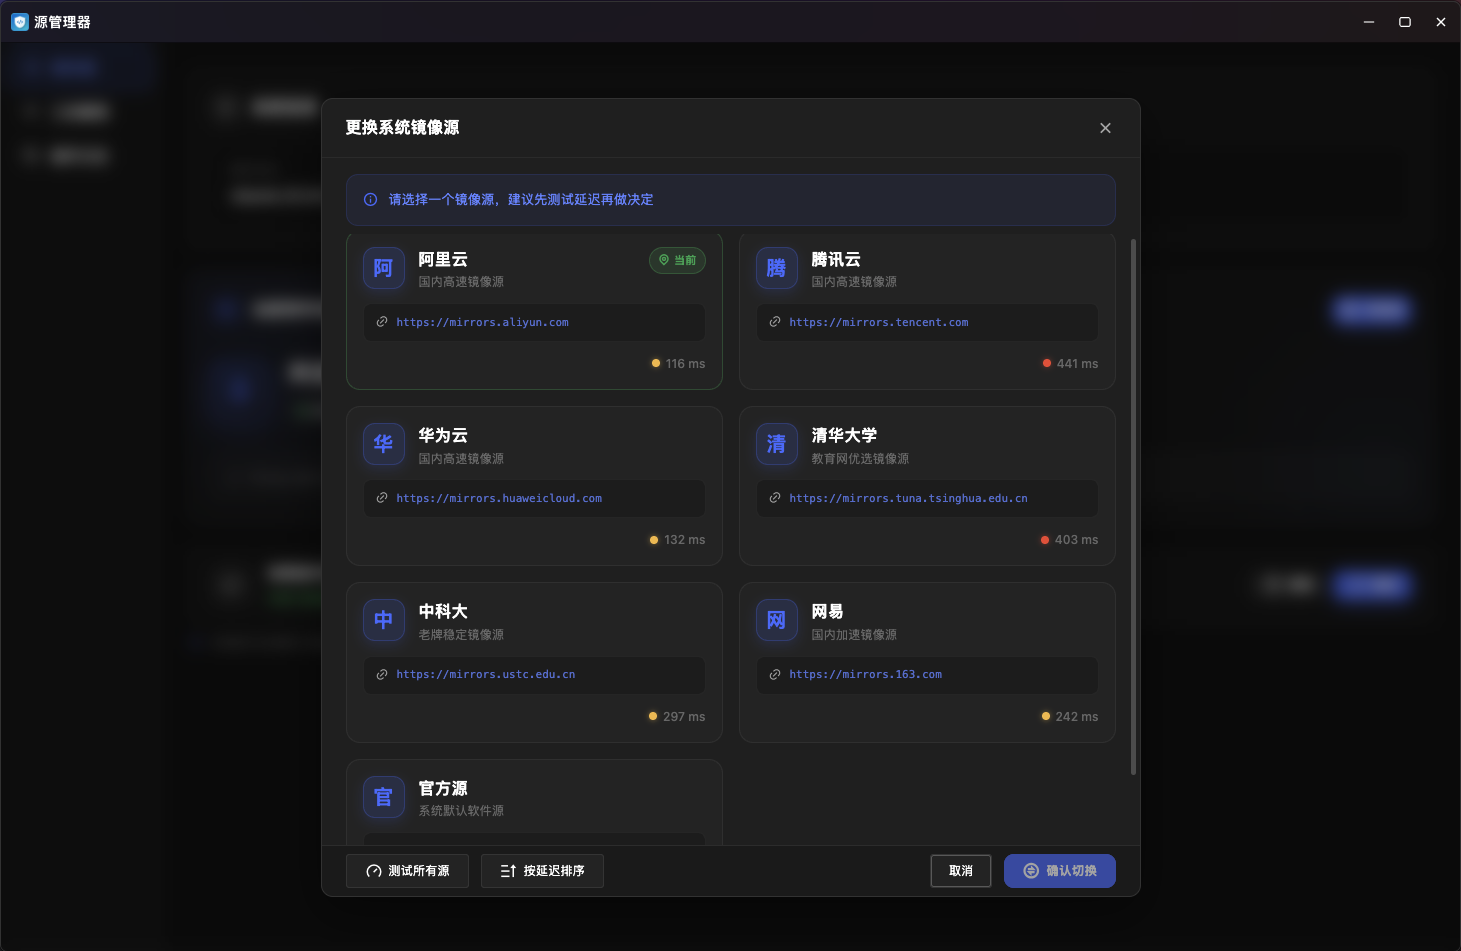The image size is (1461, 951).
Task: Open https://mirrors.163.com URL
Action: pos(865,674)
